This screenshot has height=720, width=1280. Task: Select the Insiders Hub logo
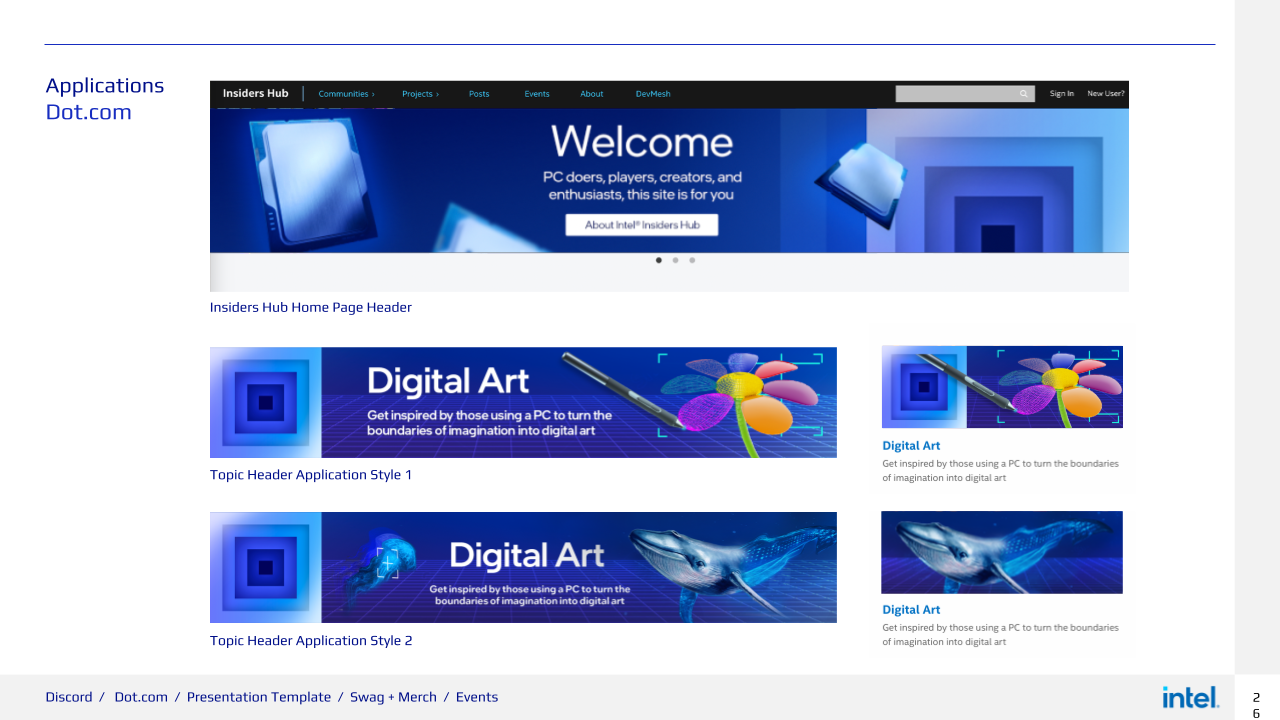pos(255,93)
